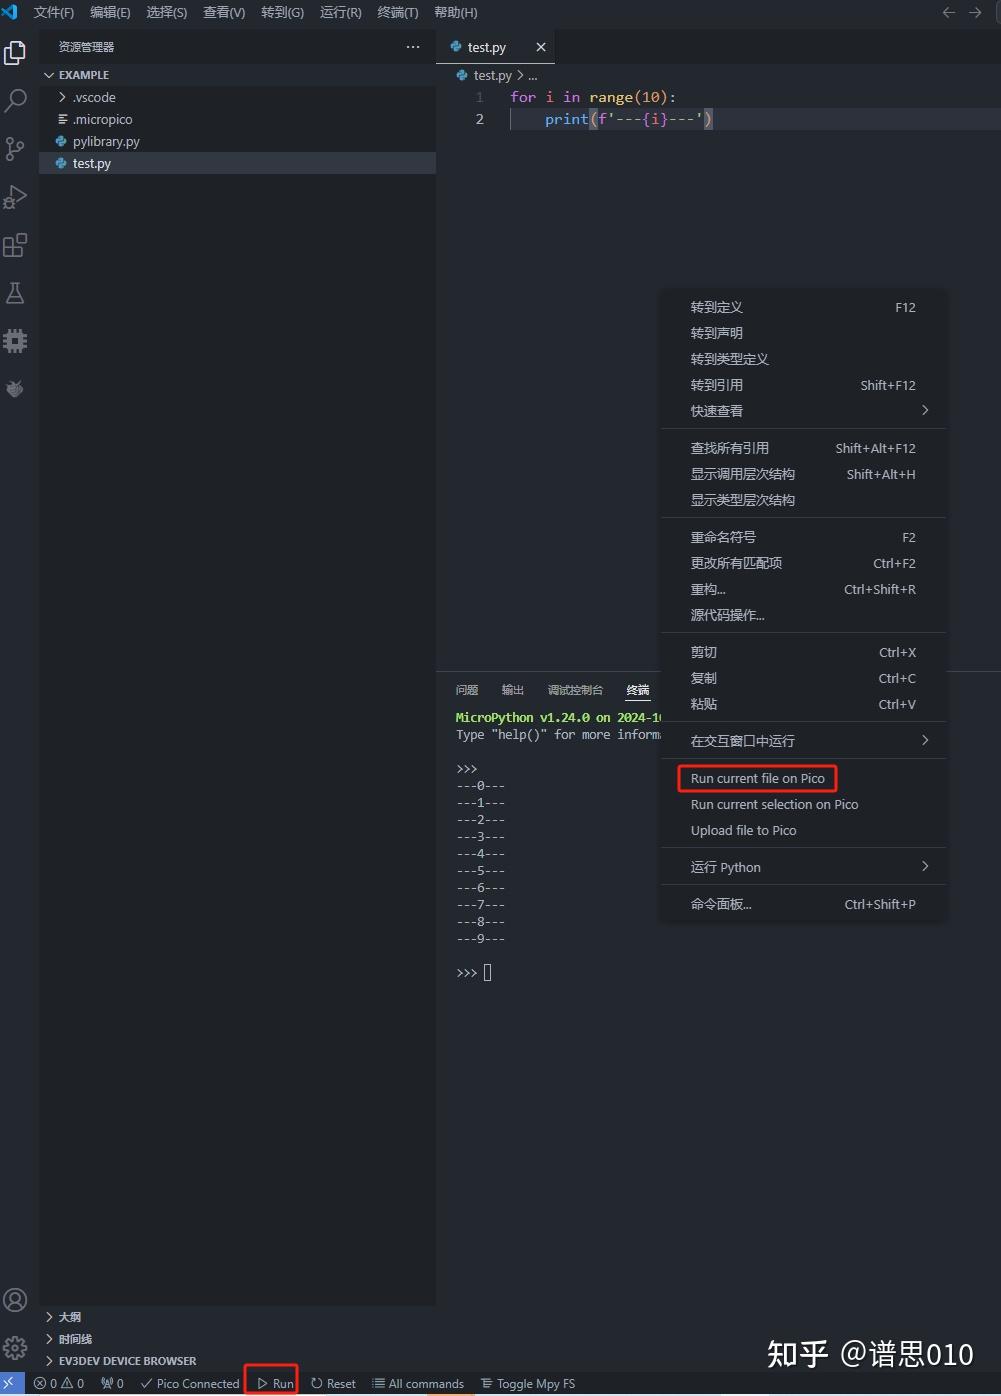
Task: Select the MicroPico chip icon in sidebar
Action: (x=15, y=341)
